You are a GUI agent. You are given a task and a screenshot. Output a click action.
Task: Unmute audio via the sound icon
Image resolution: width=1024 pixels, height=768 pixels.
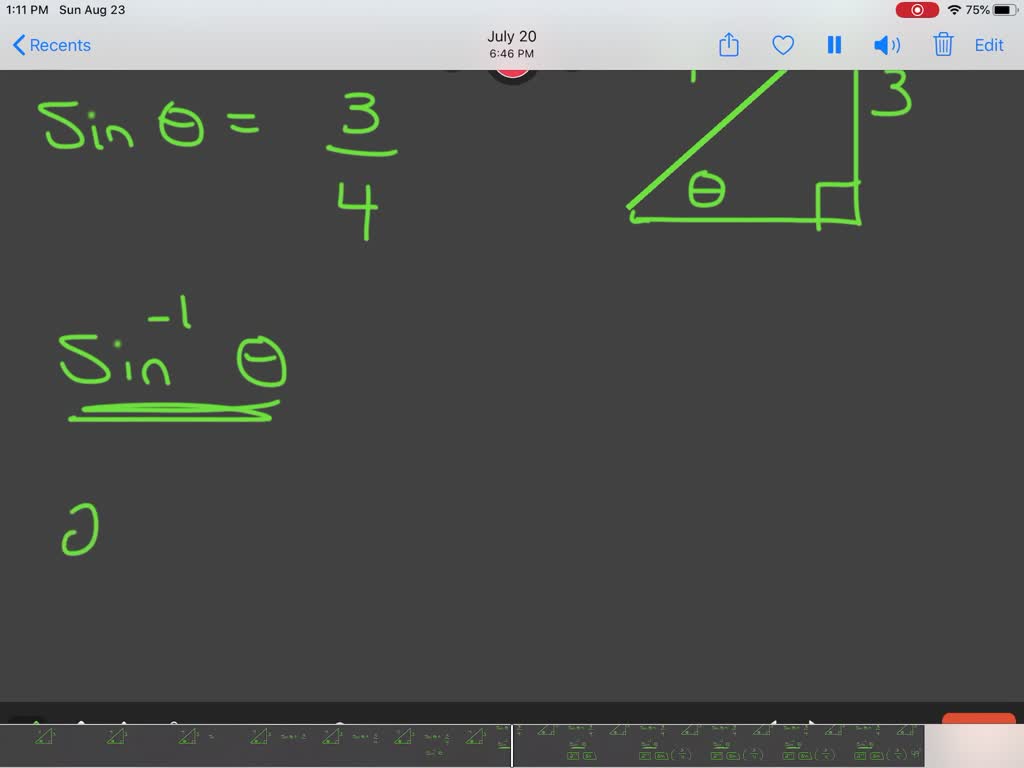pyautogui.click(x=886, y=45)
